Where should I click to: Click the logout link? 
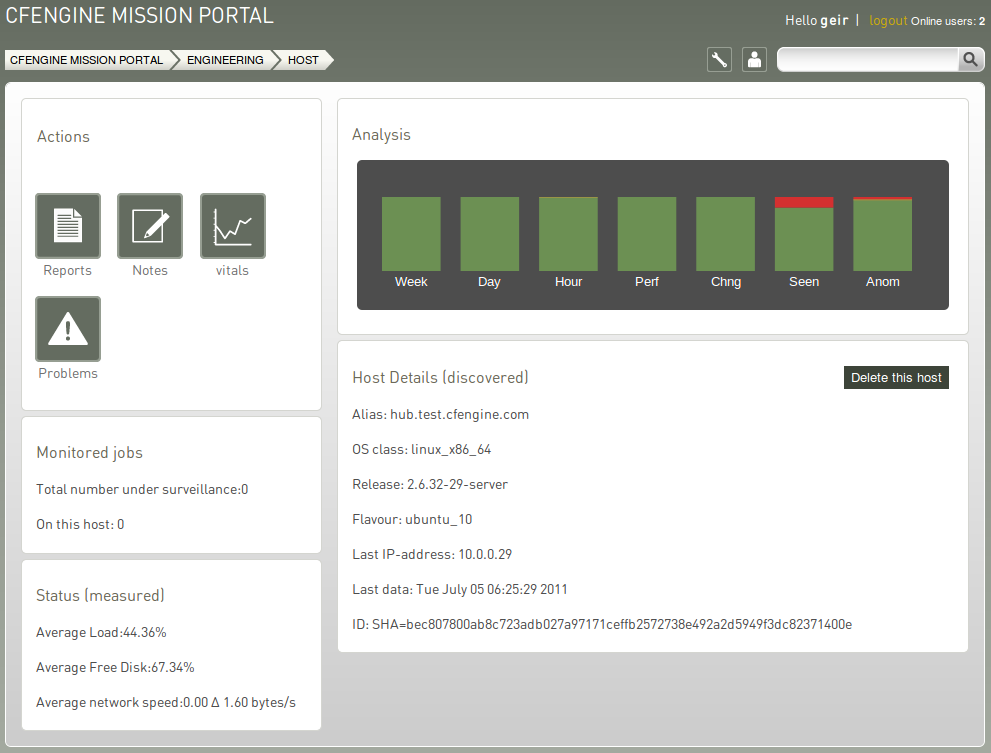click(x=888, y=20)
